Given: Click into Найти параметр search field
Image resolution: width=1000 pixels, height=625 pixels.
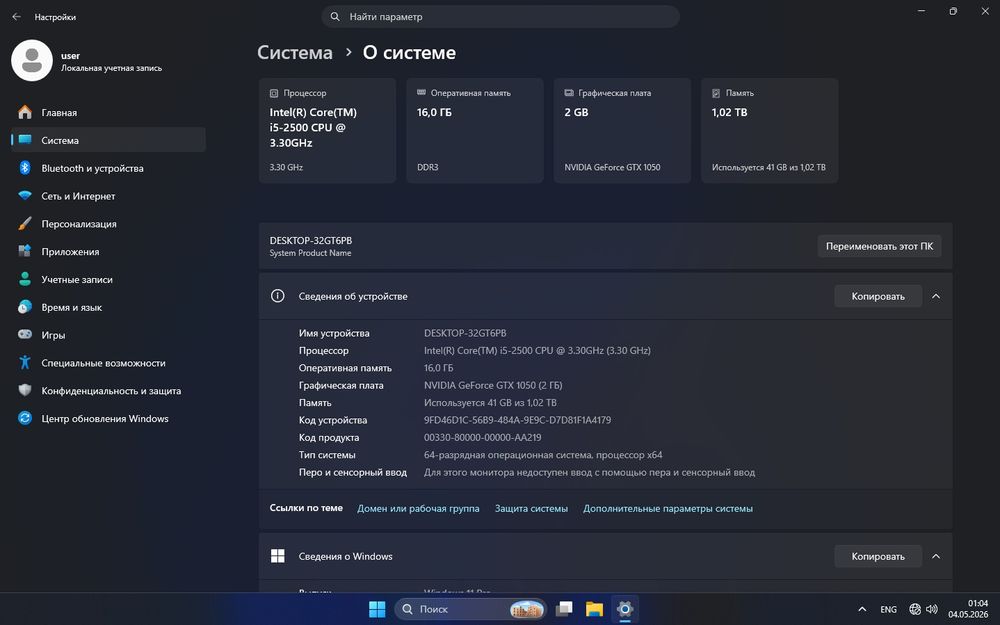Looking at the screenshot, I should [501, 17].
